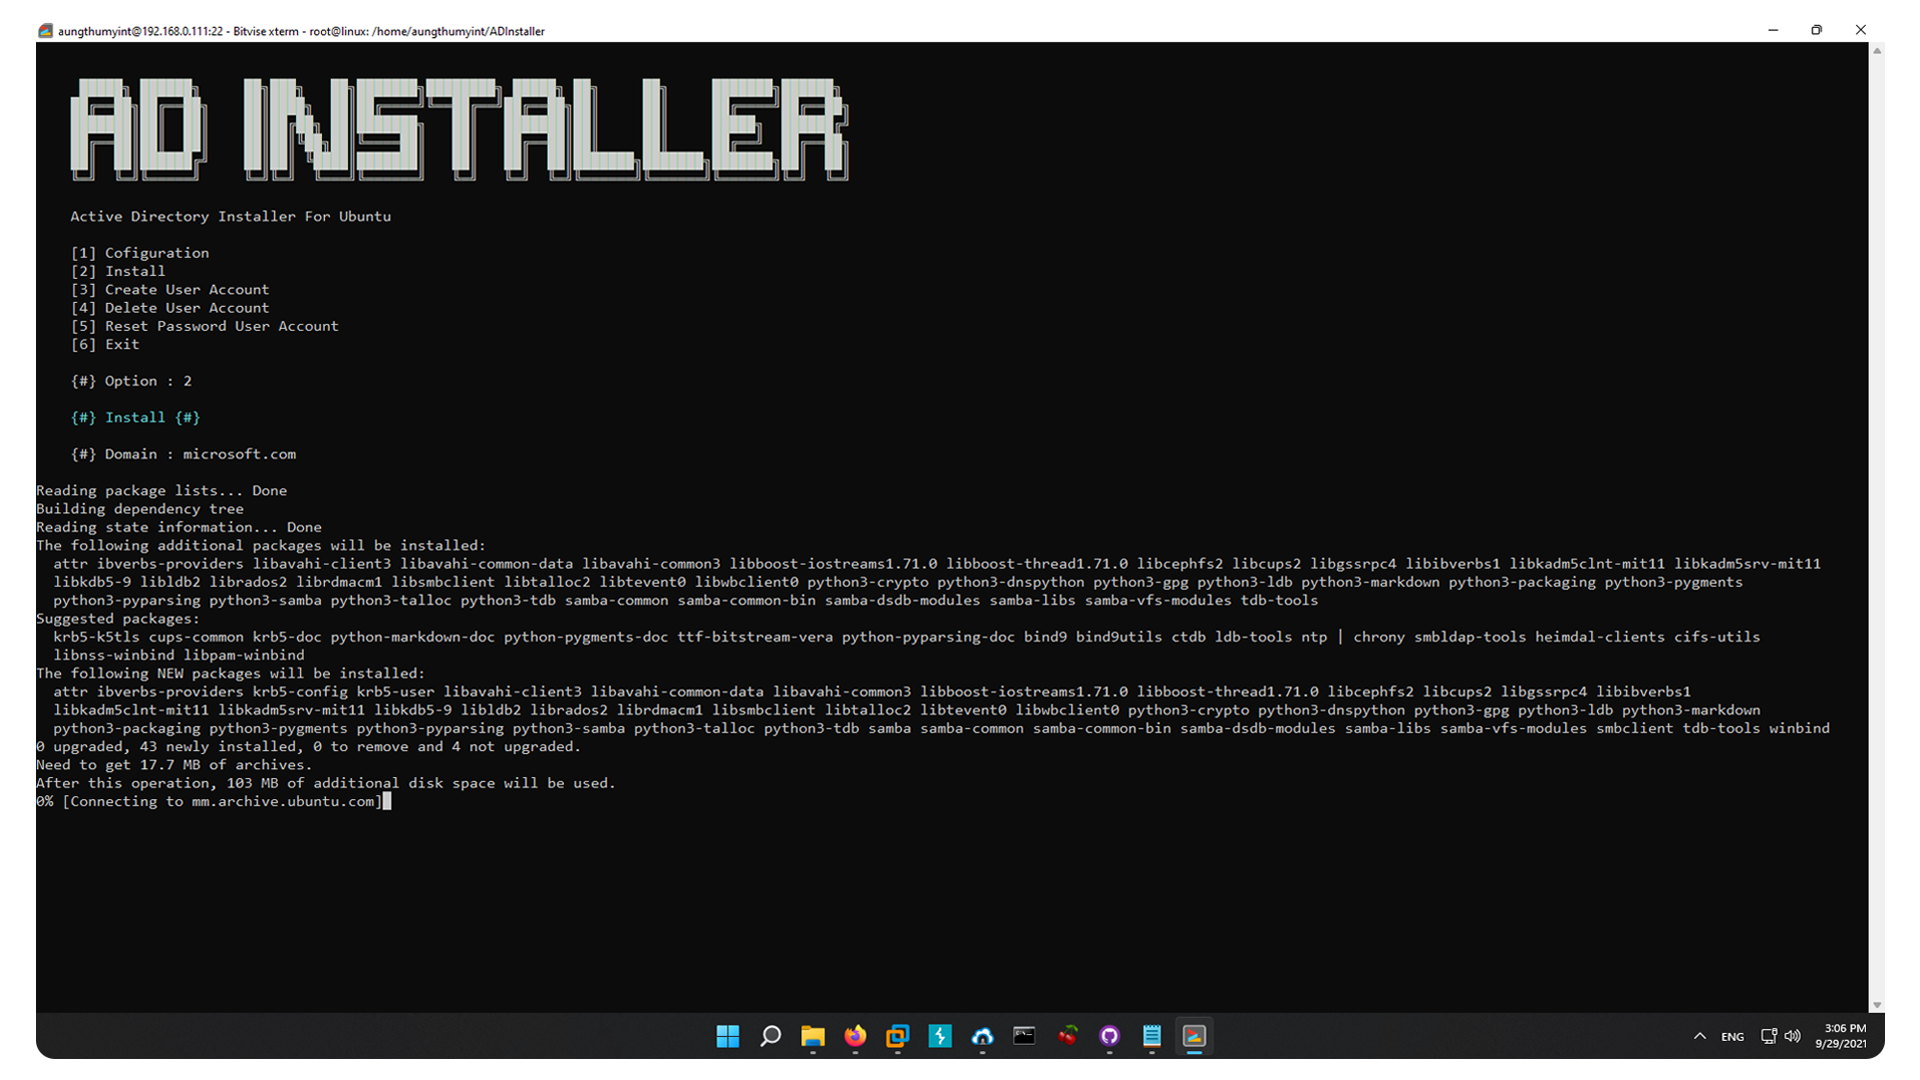Click the command prompt taskbar icon

[1024, 1036]
